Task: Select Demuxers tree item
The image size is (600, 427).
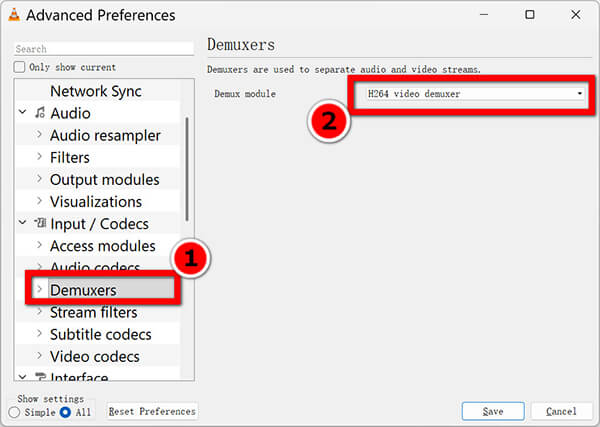Action: click(x=83, y=290)
